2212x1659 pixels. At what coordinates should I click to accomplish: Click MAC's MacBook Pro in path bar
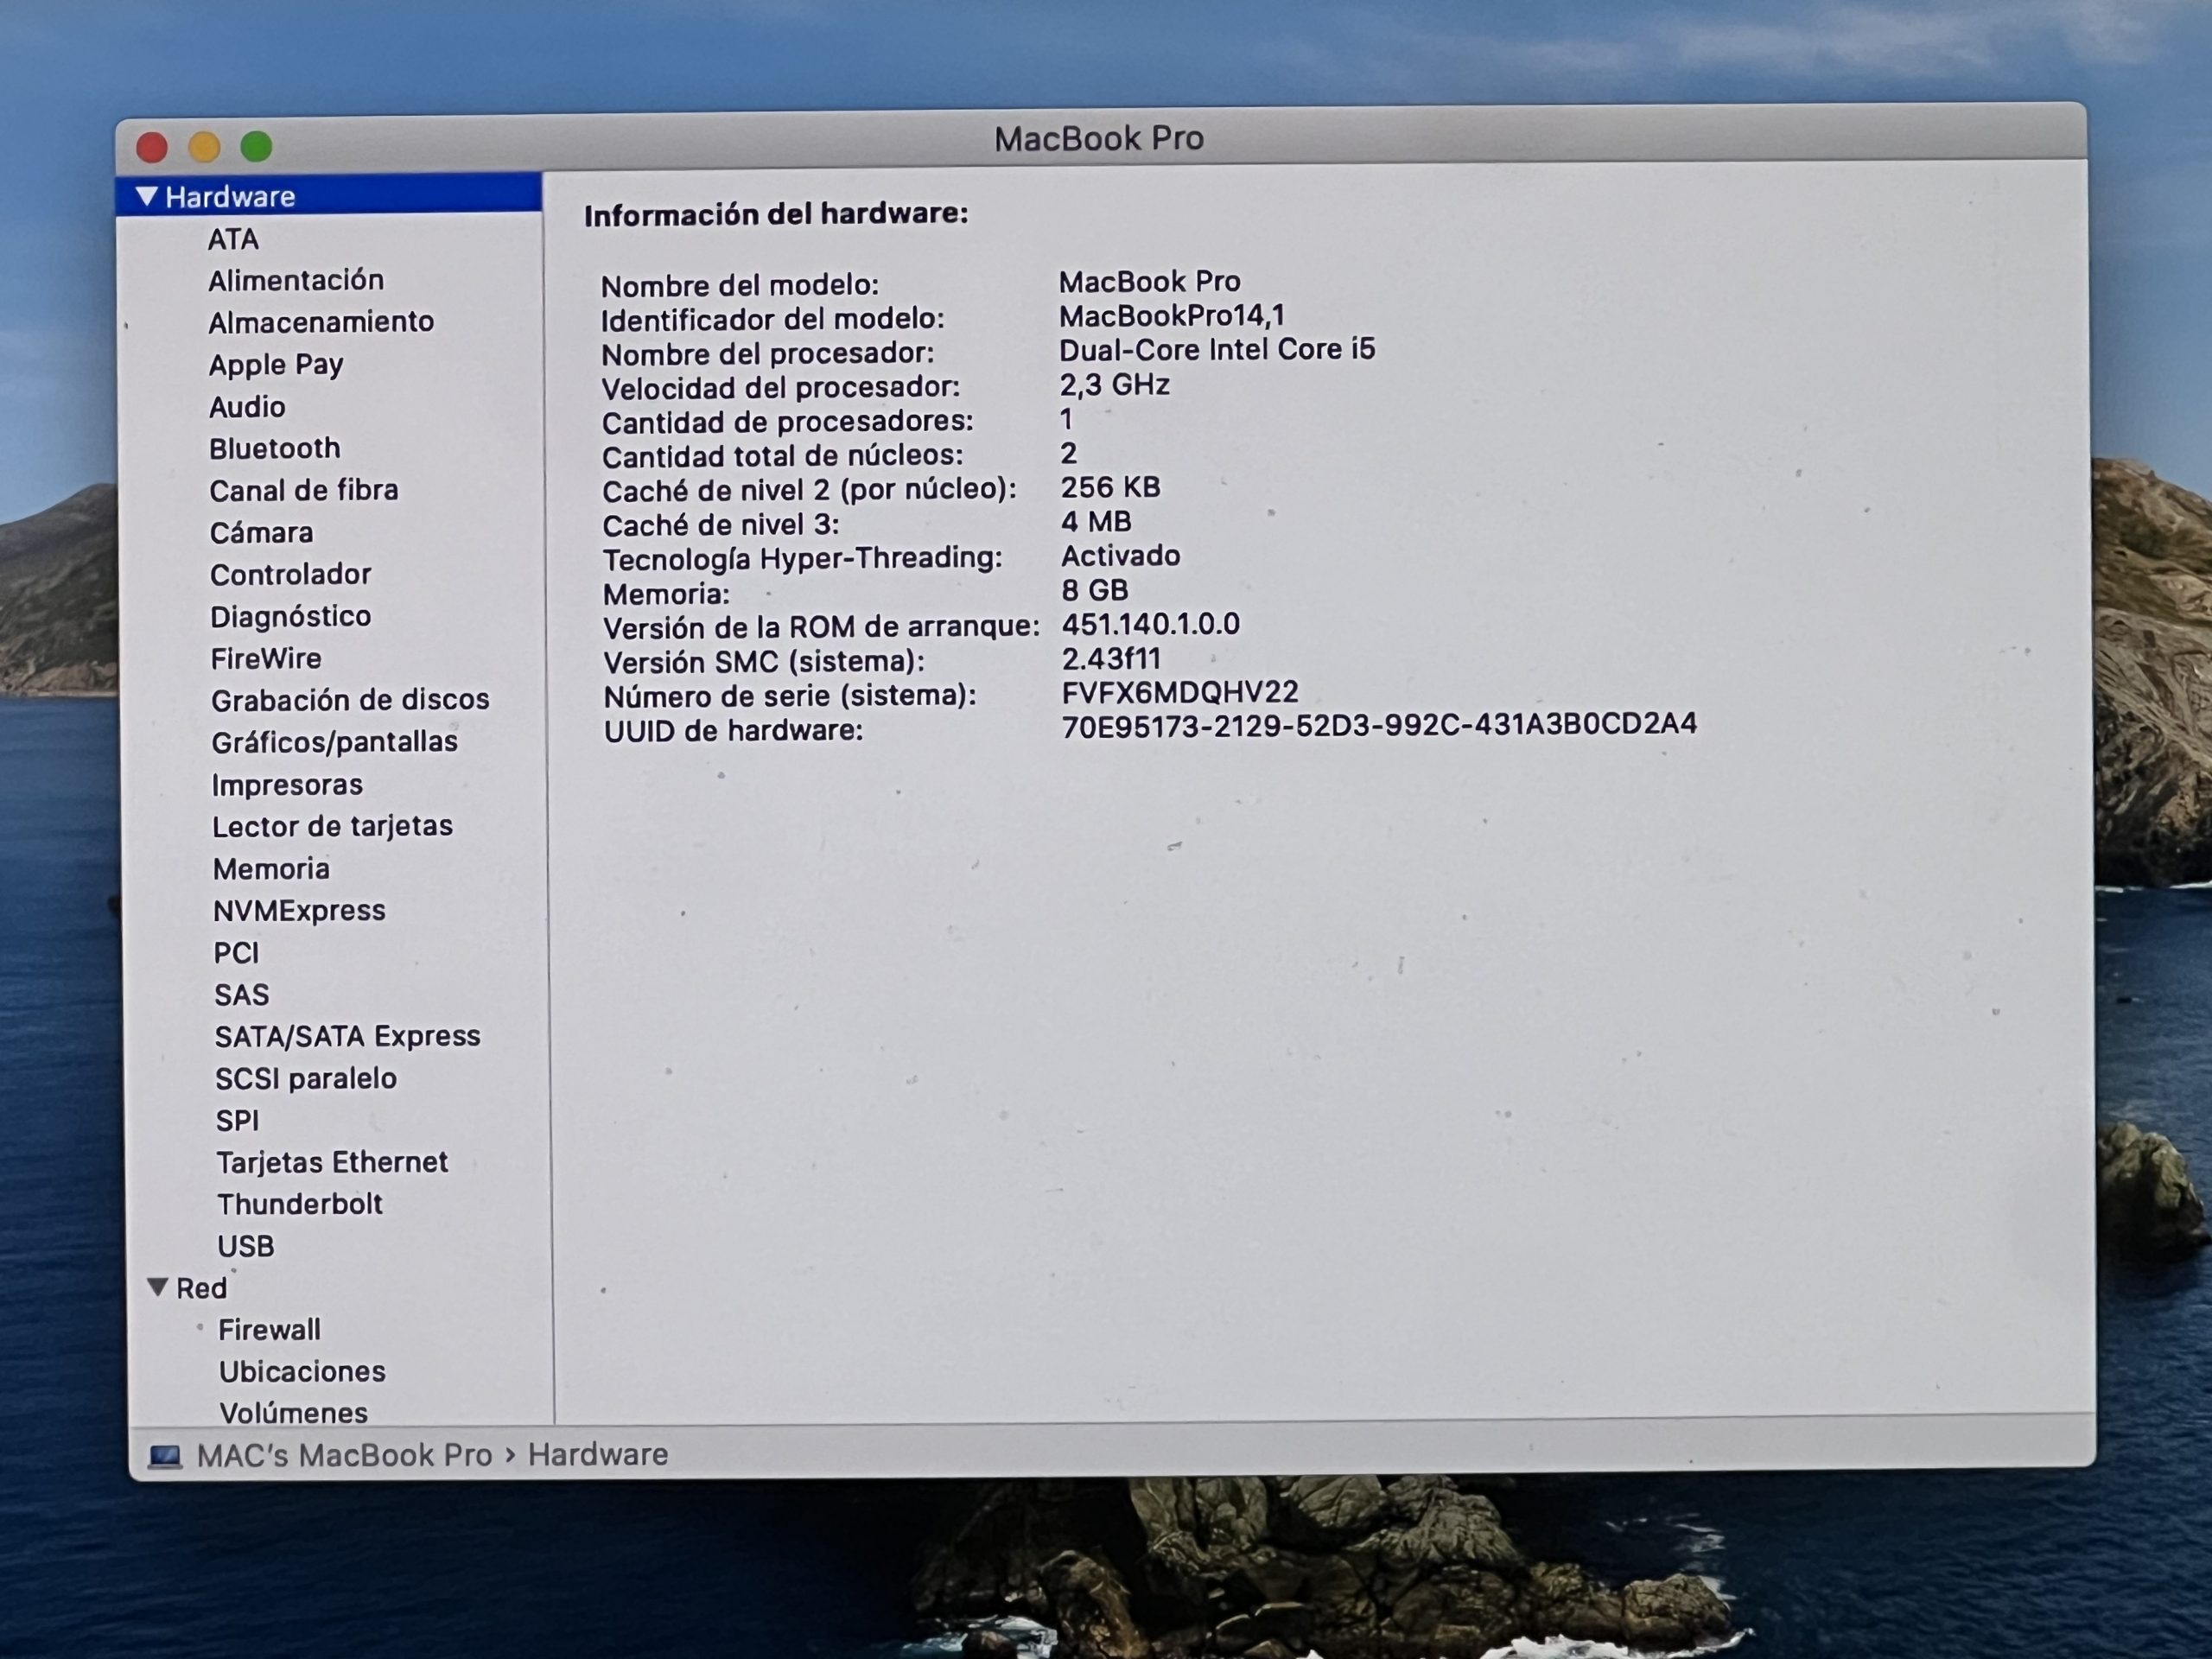click(x=344, y=1455)
